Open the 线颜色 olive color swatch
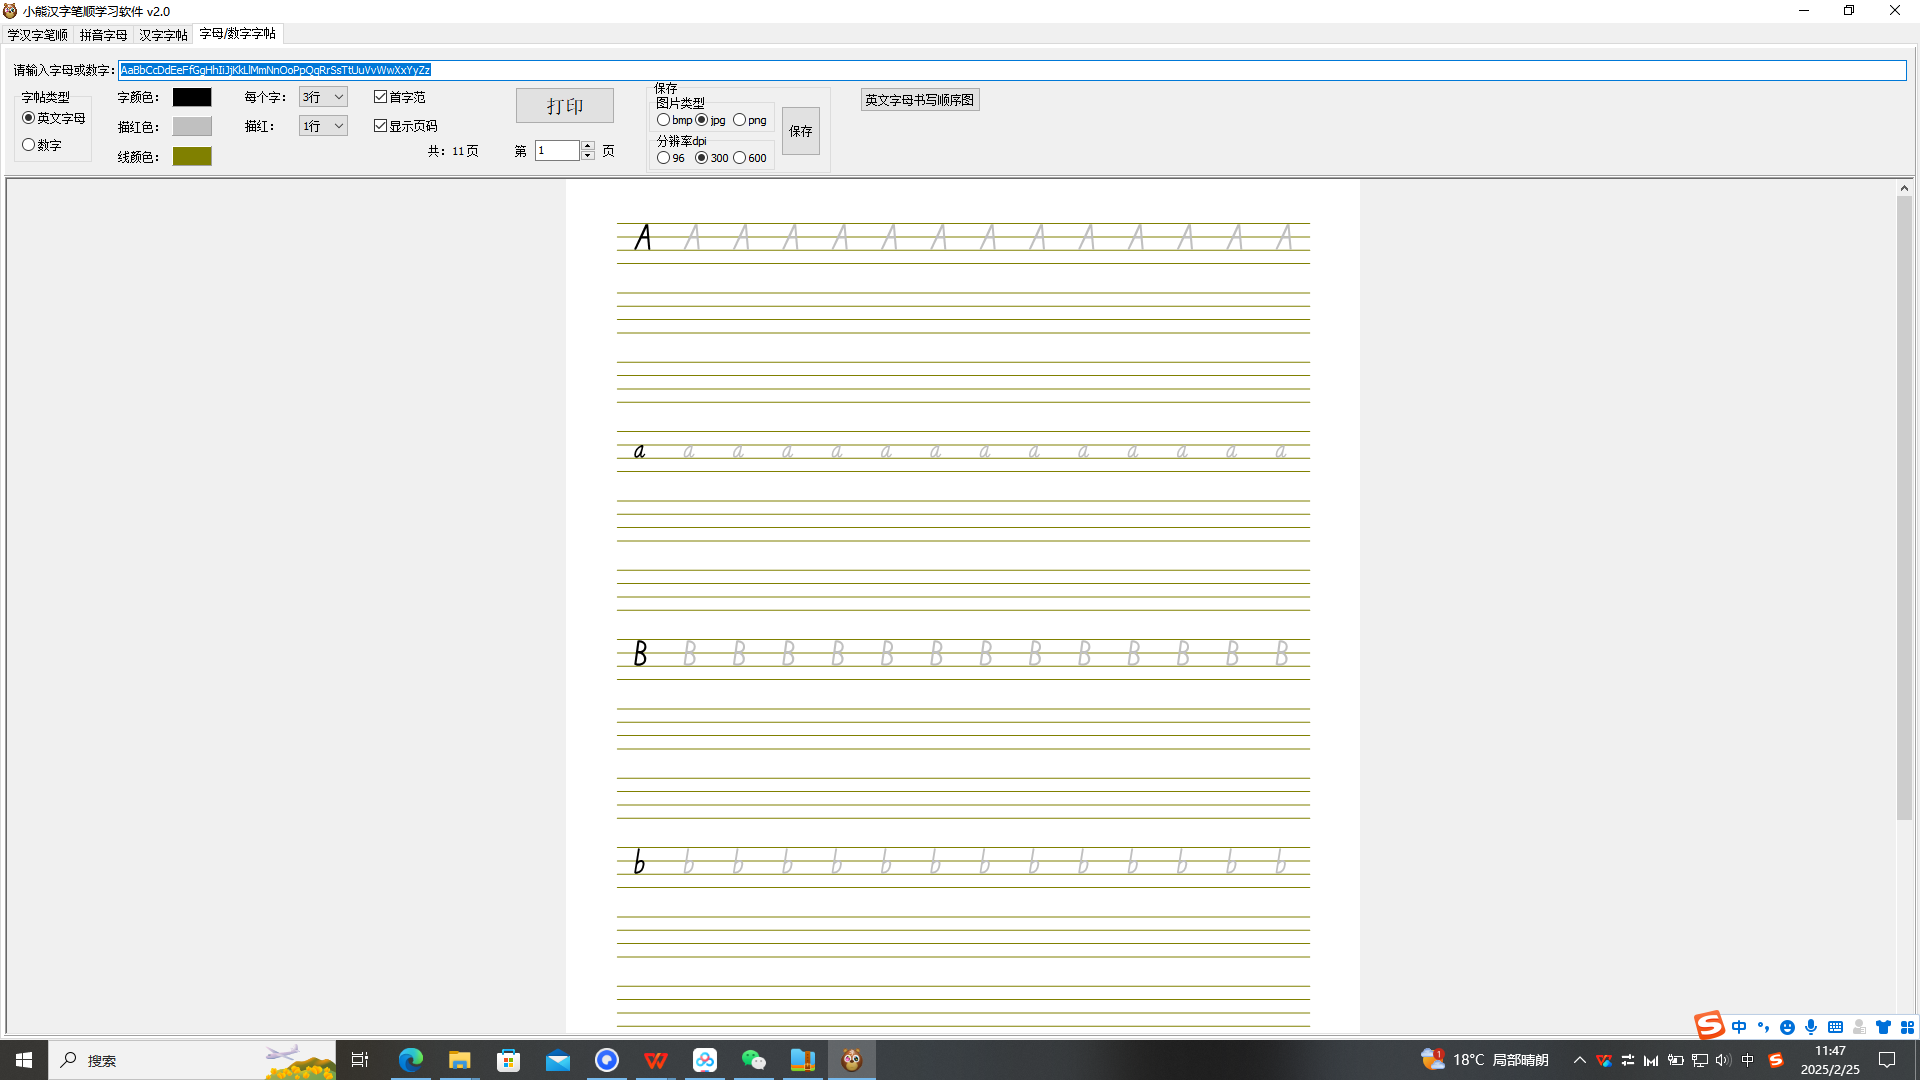 [192, 156]
